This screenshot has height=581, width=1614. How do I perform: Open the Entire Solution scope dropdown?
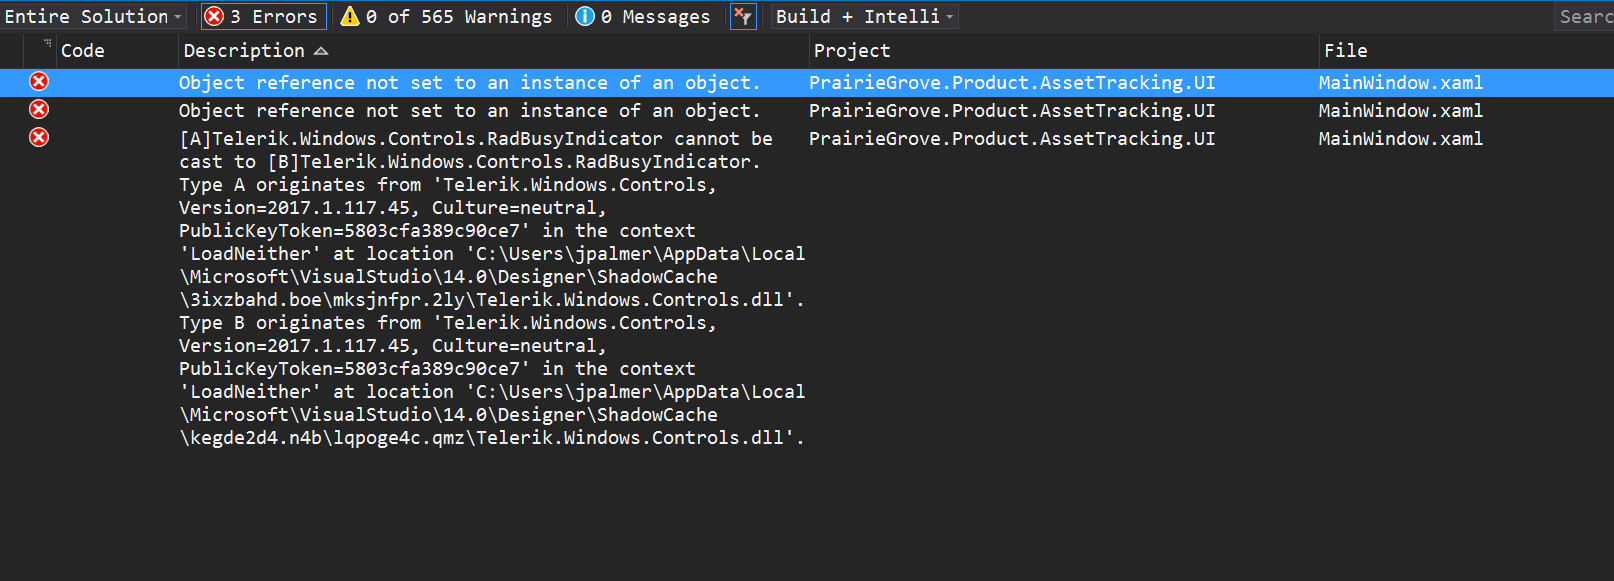click(x=94, y=16)
